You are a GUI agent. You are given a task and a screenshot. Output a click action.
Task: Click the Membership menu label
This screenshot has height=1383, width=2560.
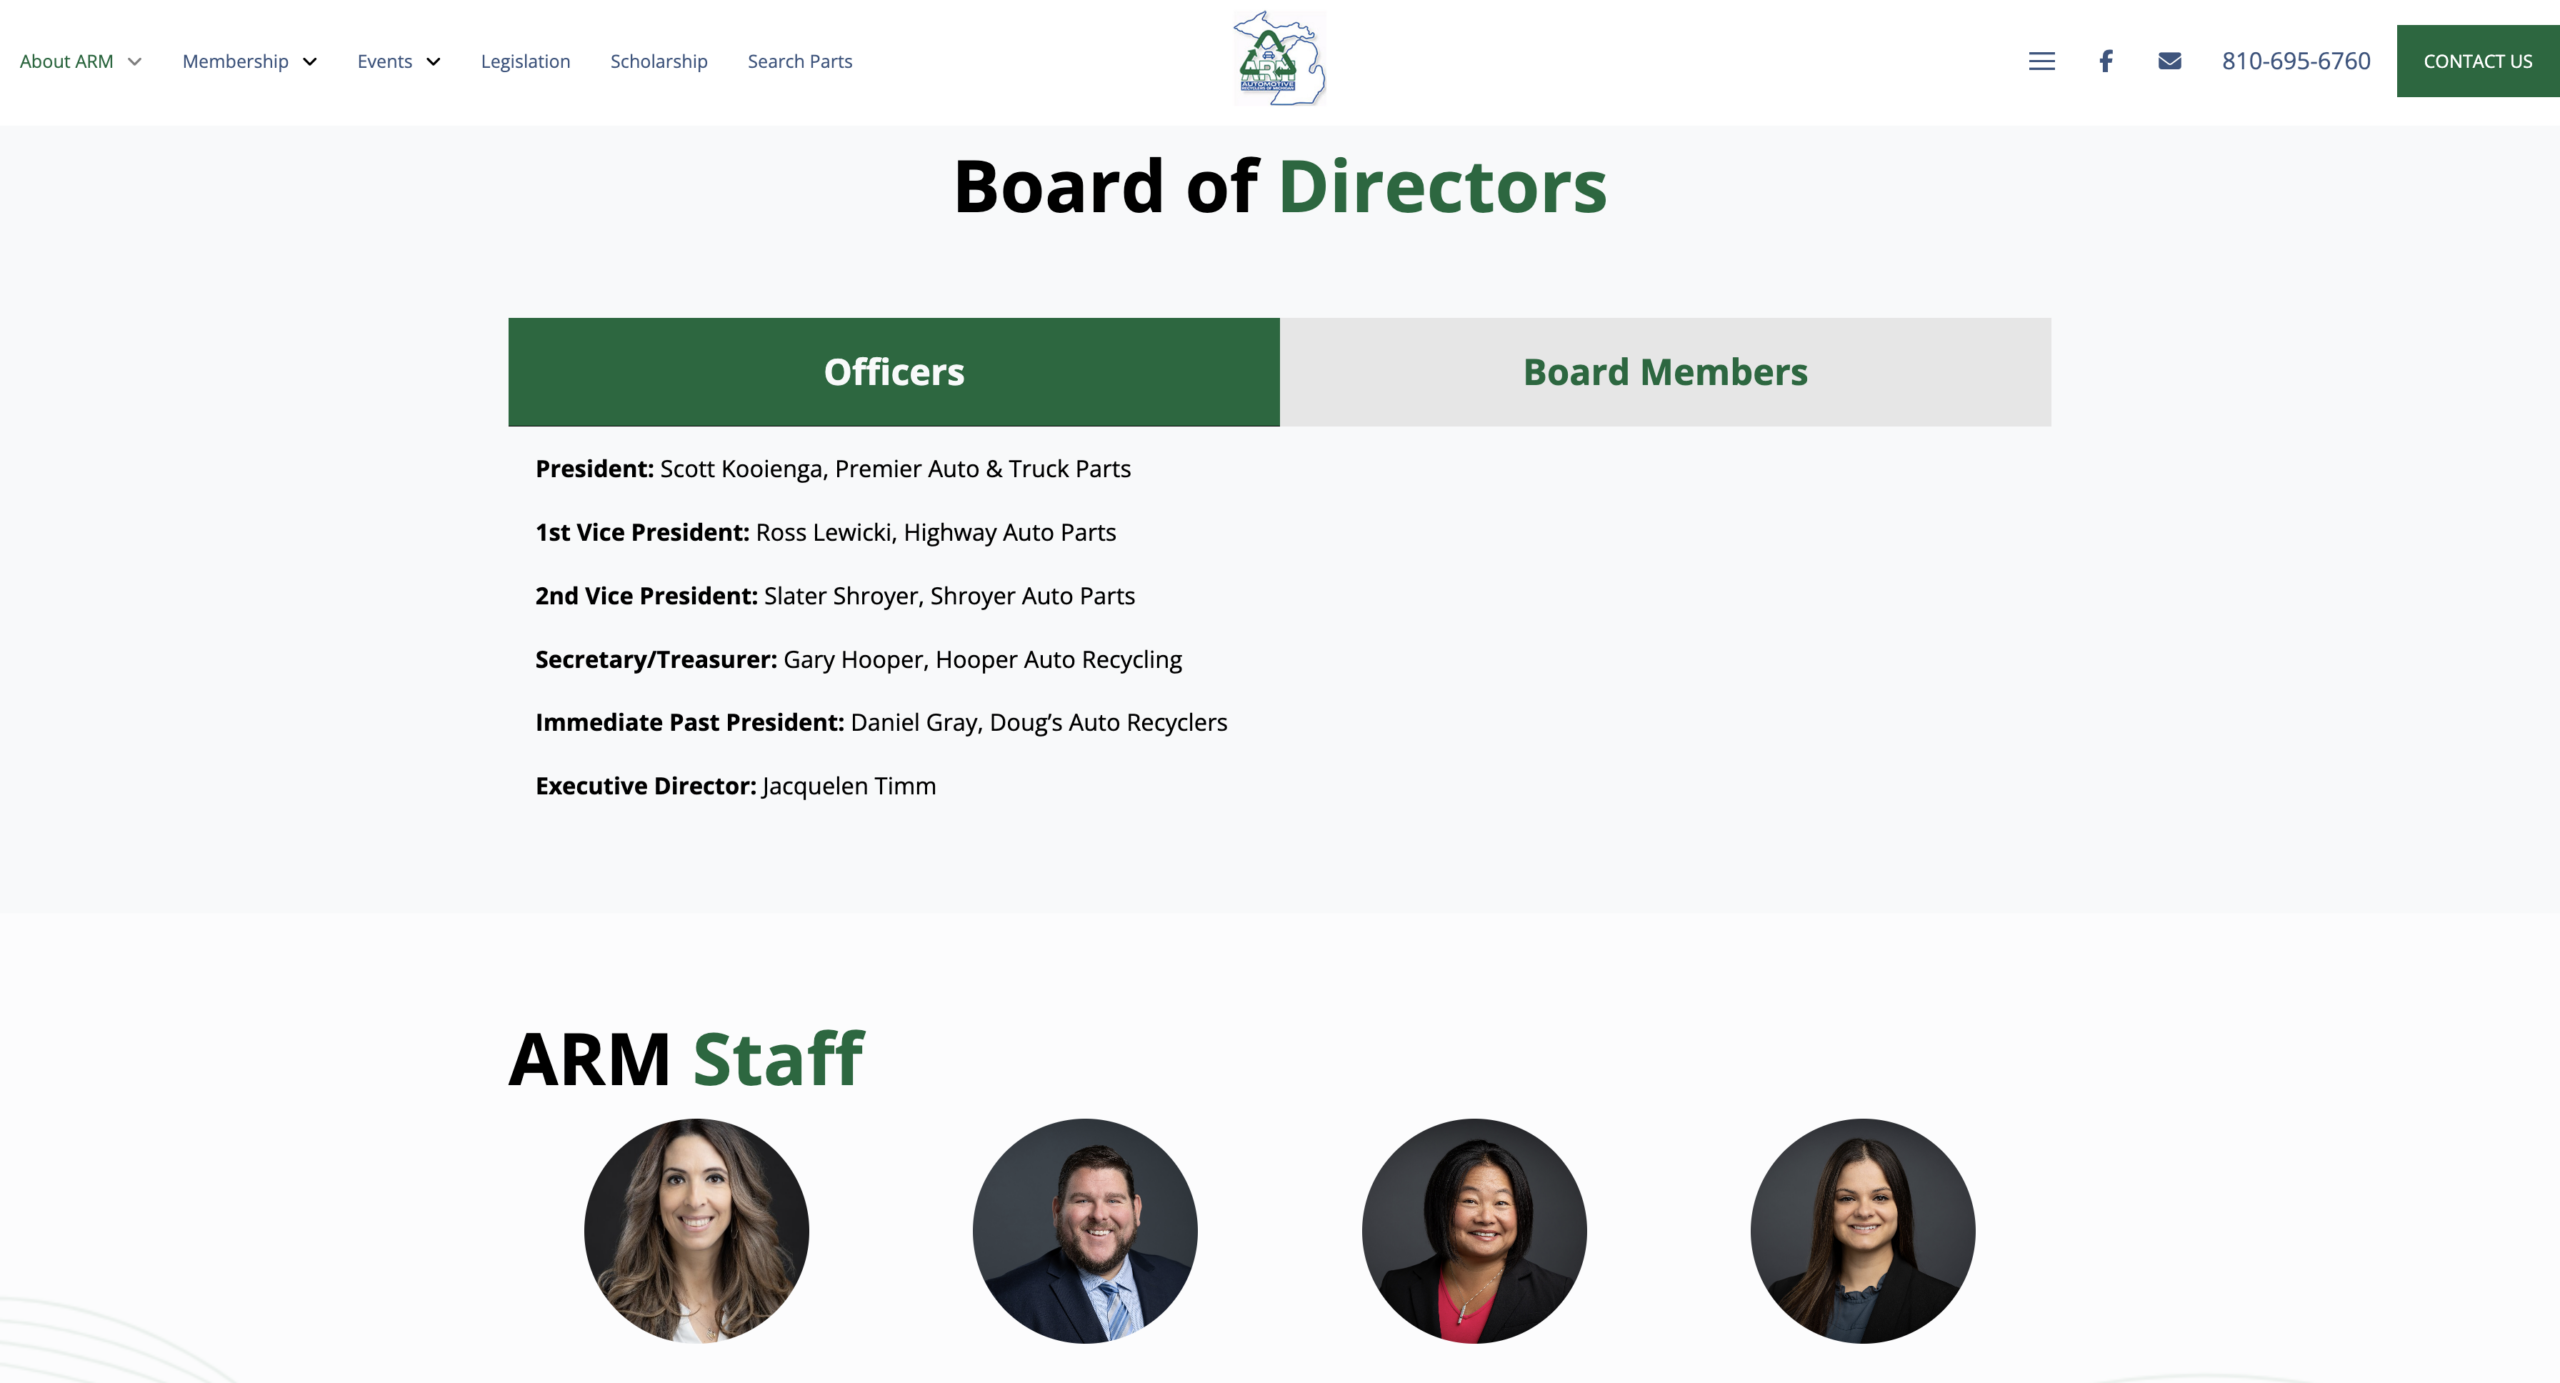235,62
